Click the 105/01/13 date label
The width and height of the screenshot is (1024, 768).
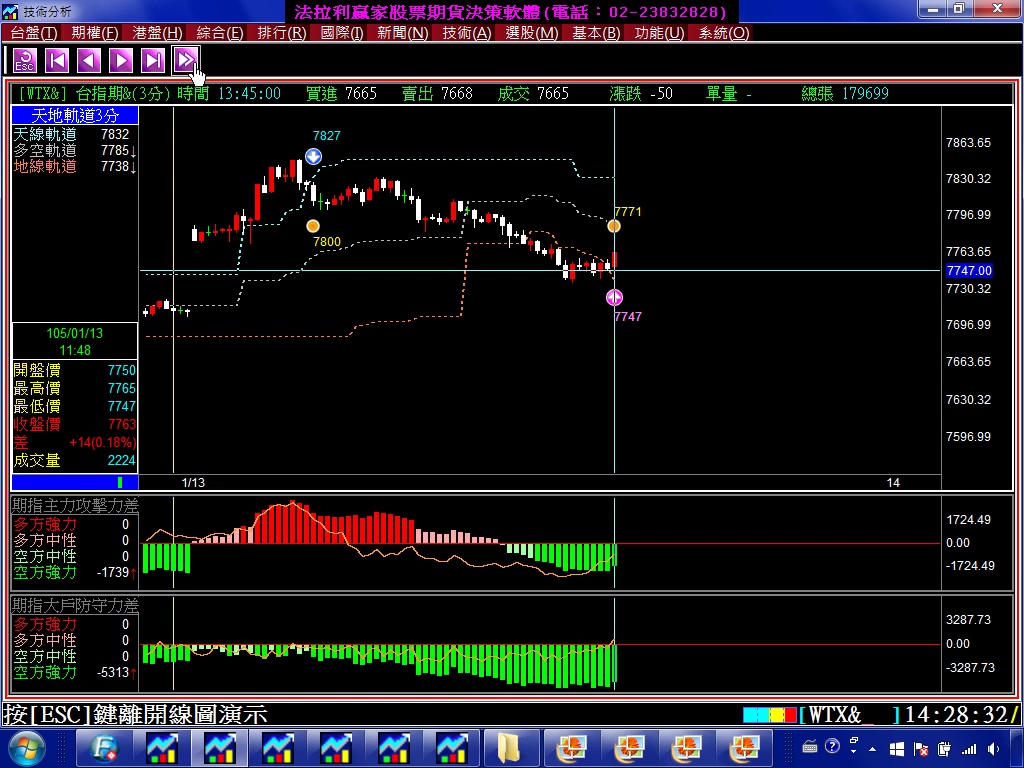tap(74, 333)
